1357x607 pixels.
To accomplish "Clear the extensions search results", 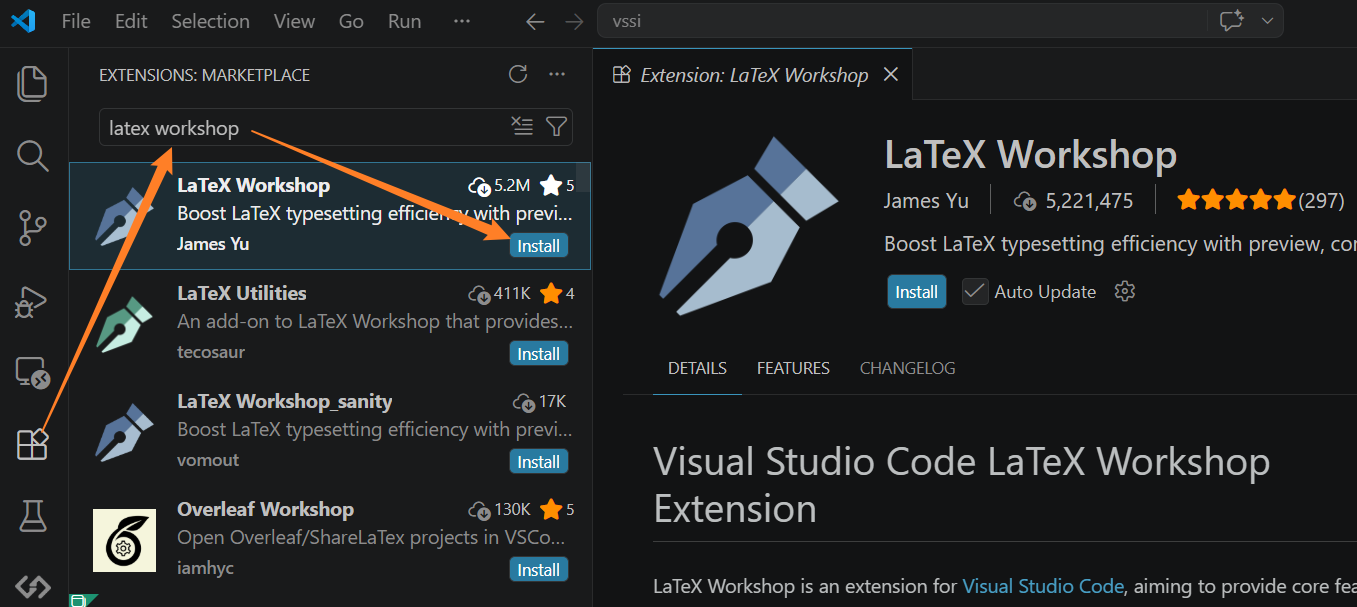I will pos(522,126).
